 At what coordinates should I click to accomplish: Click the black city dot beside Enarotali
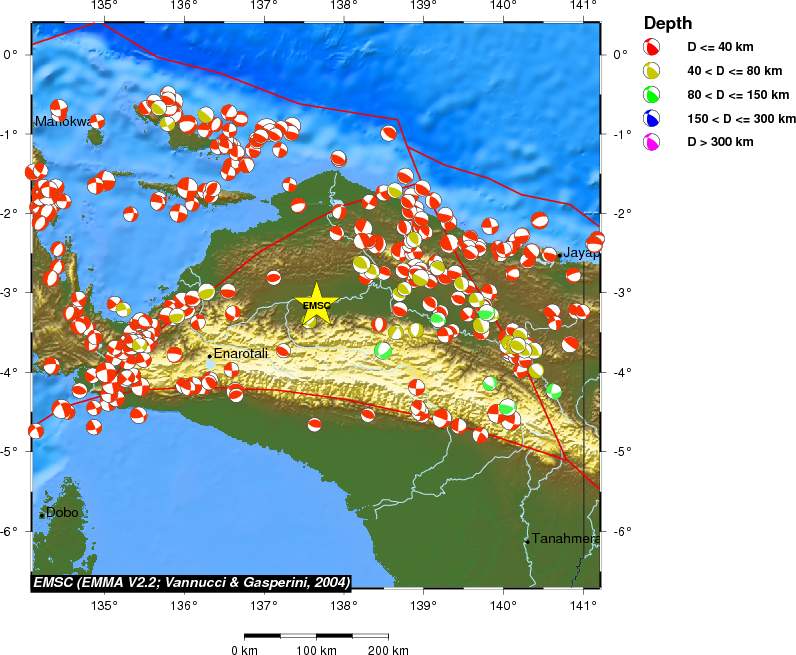pos(210,355)
